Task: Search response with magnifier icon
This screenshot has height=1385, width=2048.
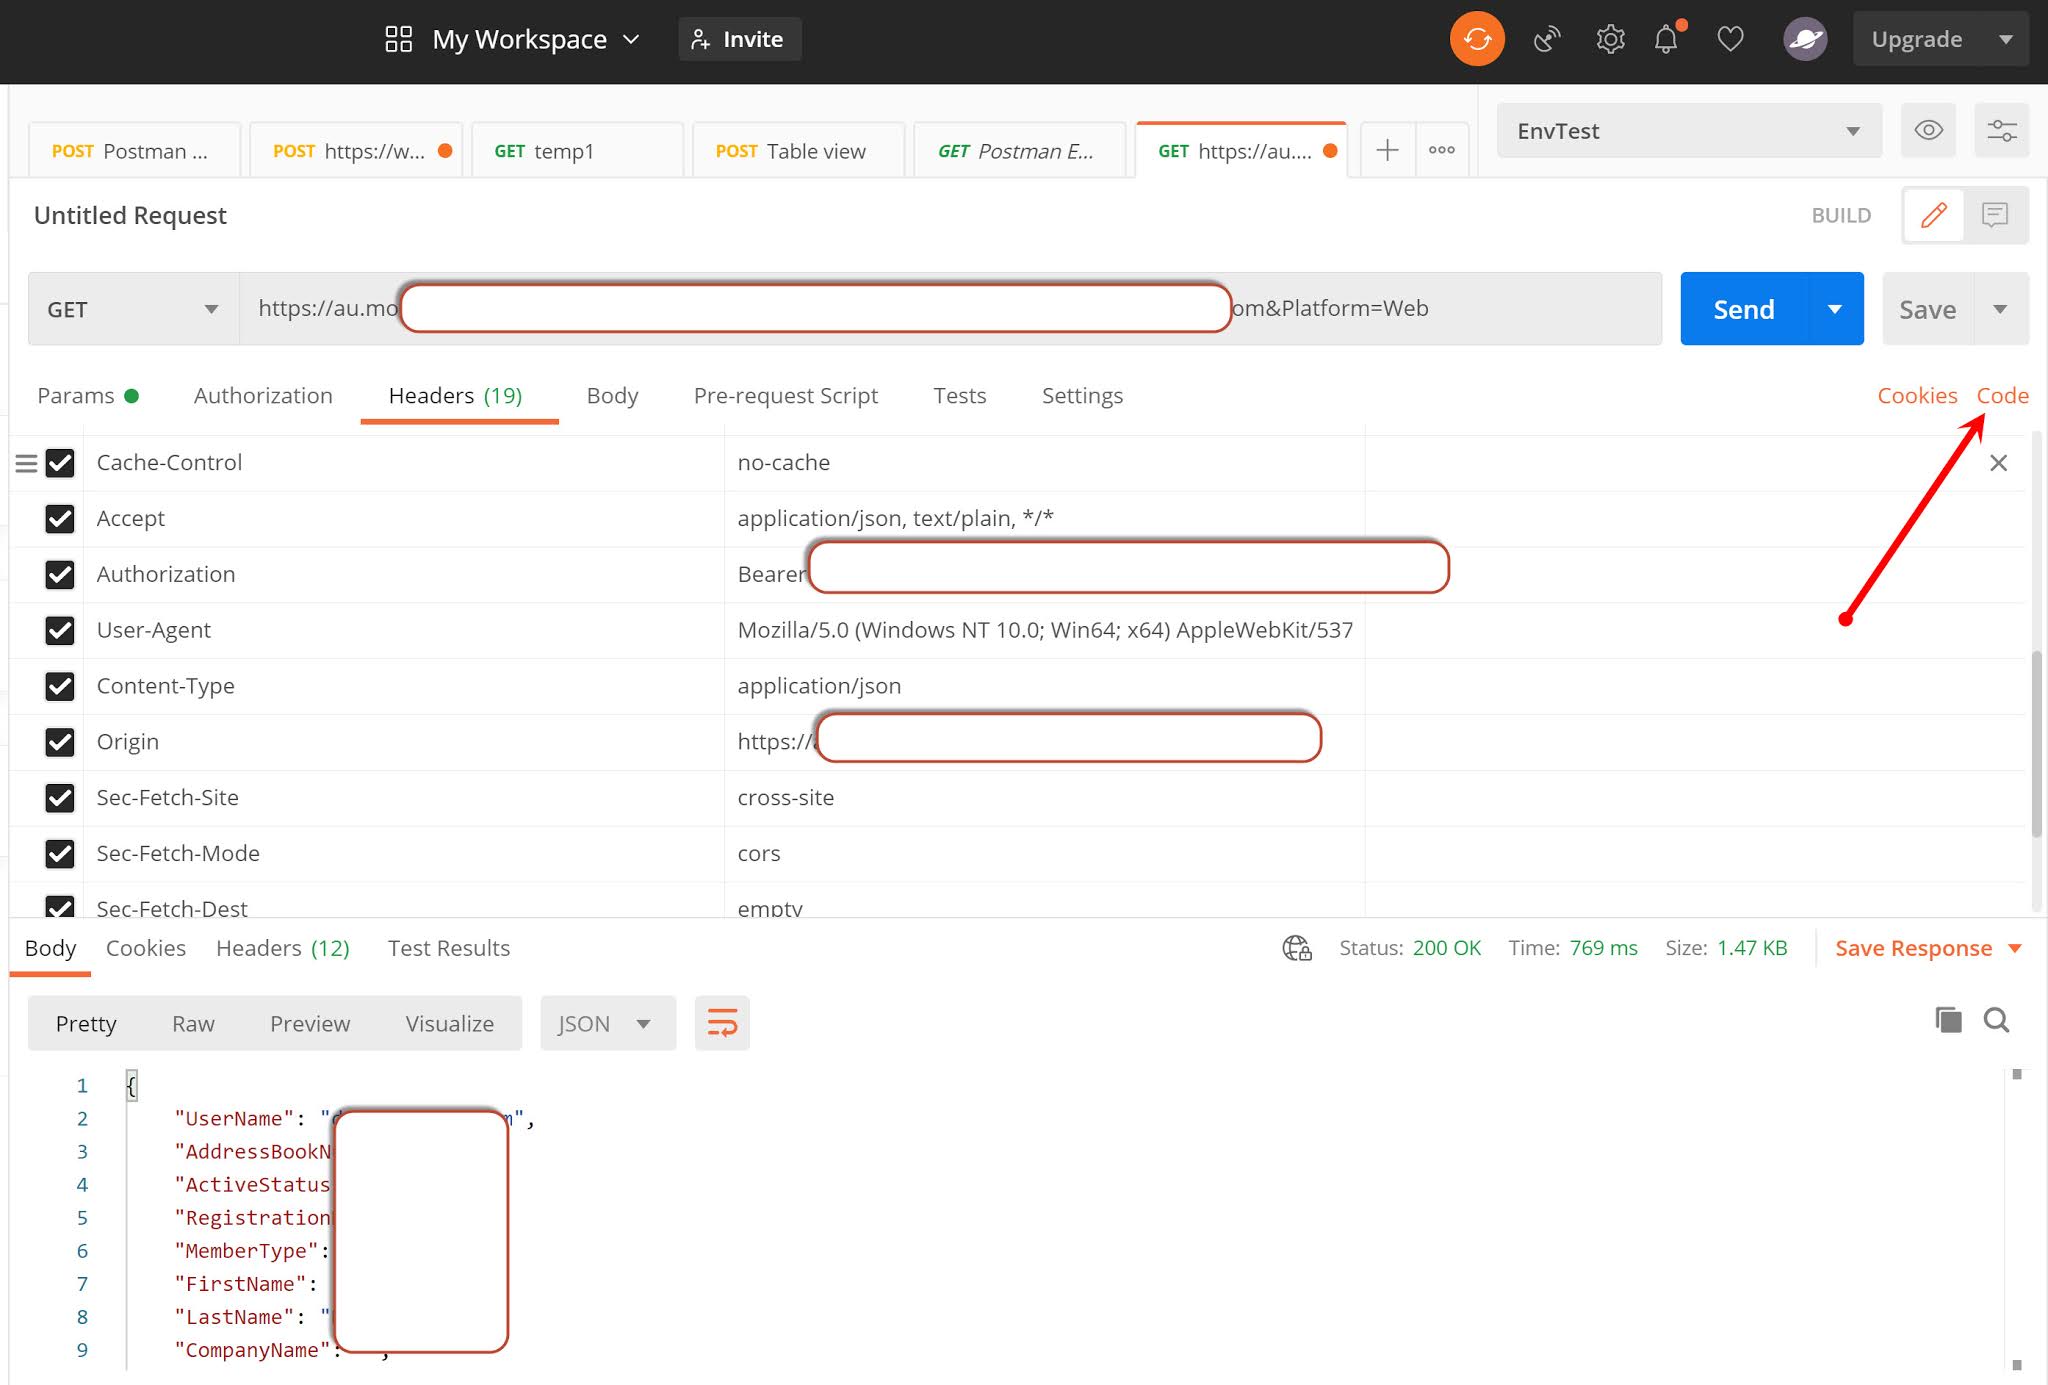Action: 1996,1020
